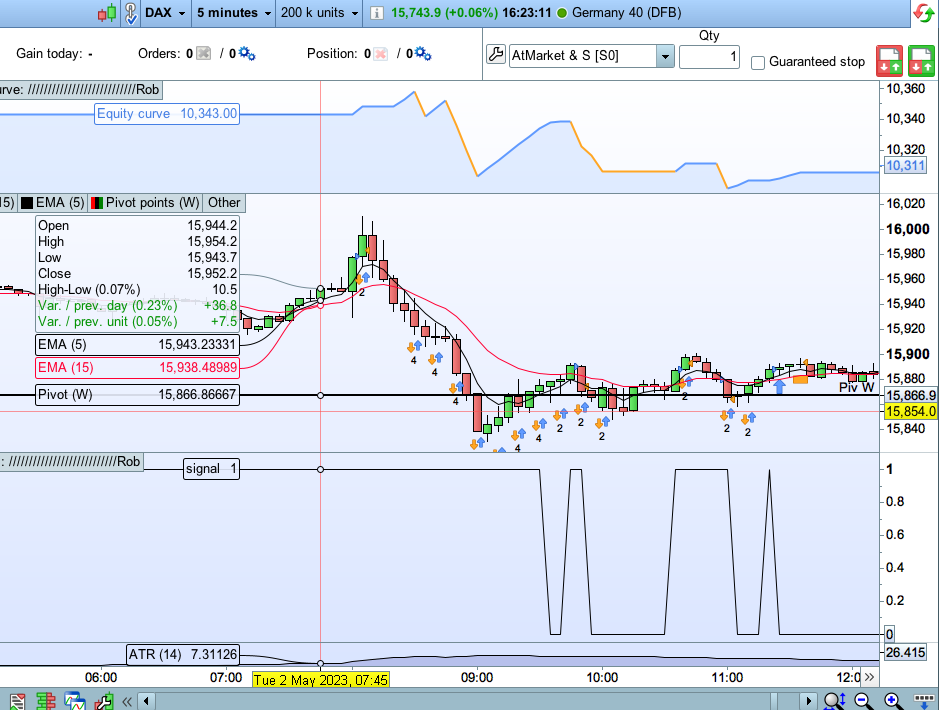Select the Pivot points (W) indicator tab
Viewport: 939px width, 710px height.
pyautogui.click(x=146, y=203)
